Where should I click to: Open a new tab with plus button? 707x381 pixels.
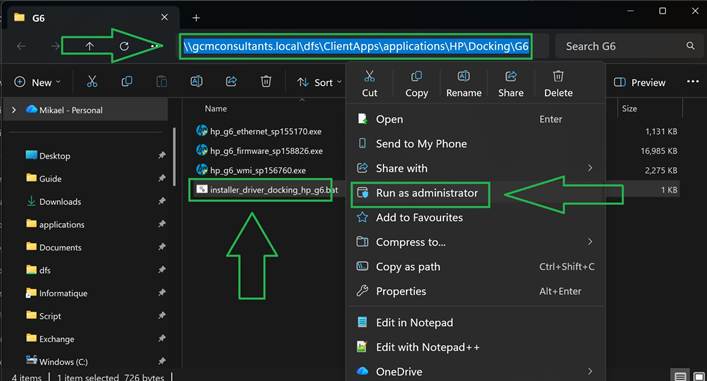coord(196,18)
